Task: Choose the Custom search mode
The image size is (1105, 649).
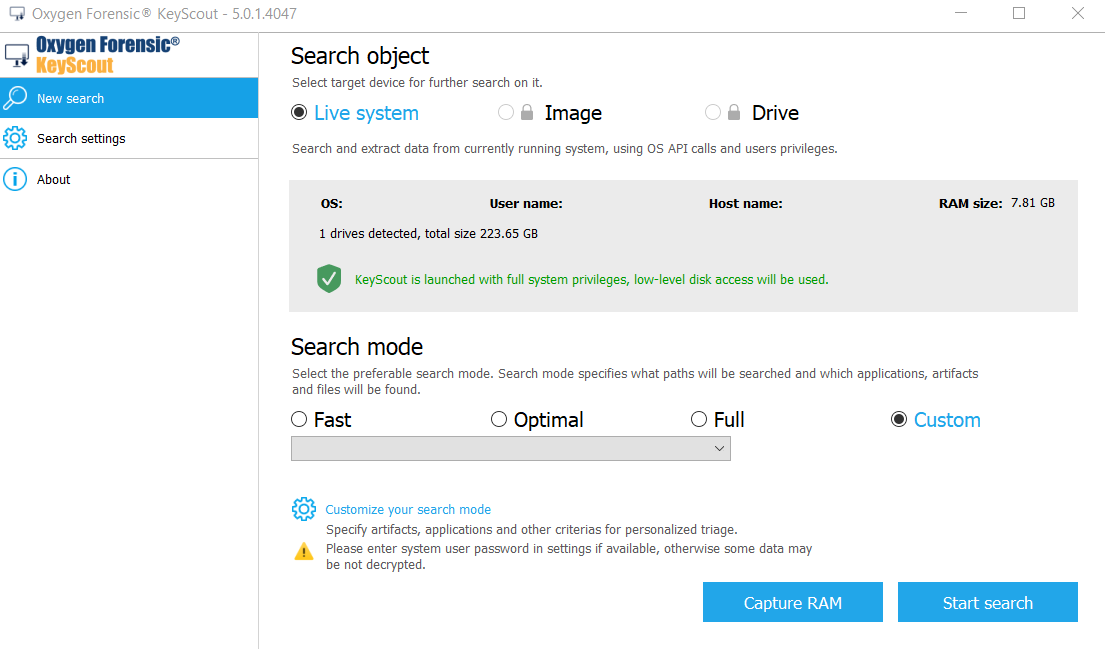Action: pos(899,419)
